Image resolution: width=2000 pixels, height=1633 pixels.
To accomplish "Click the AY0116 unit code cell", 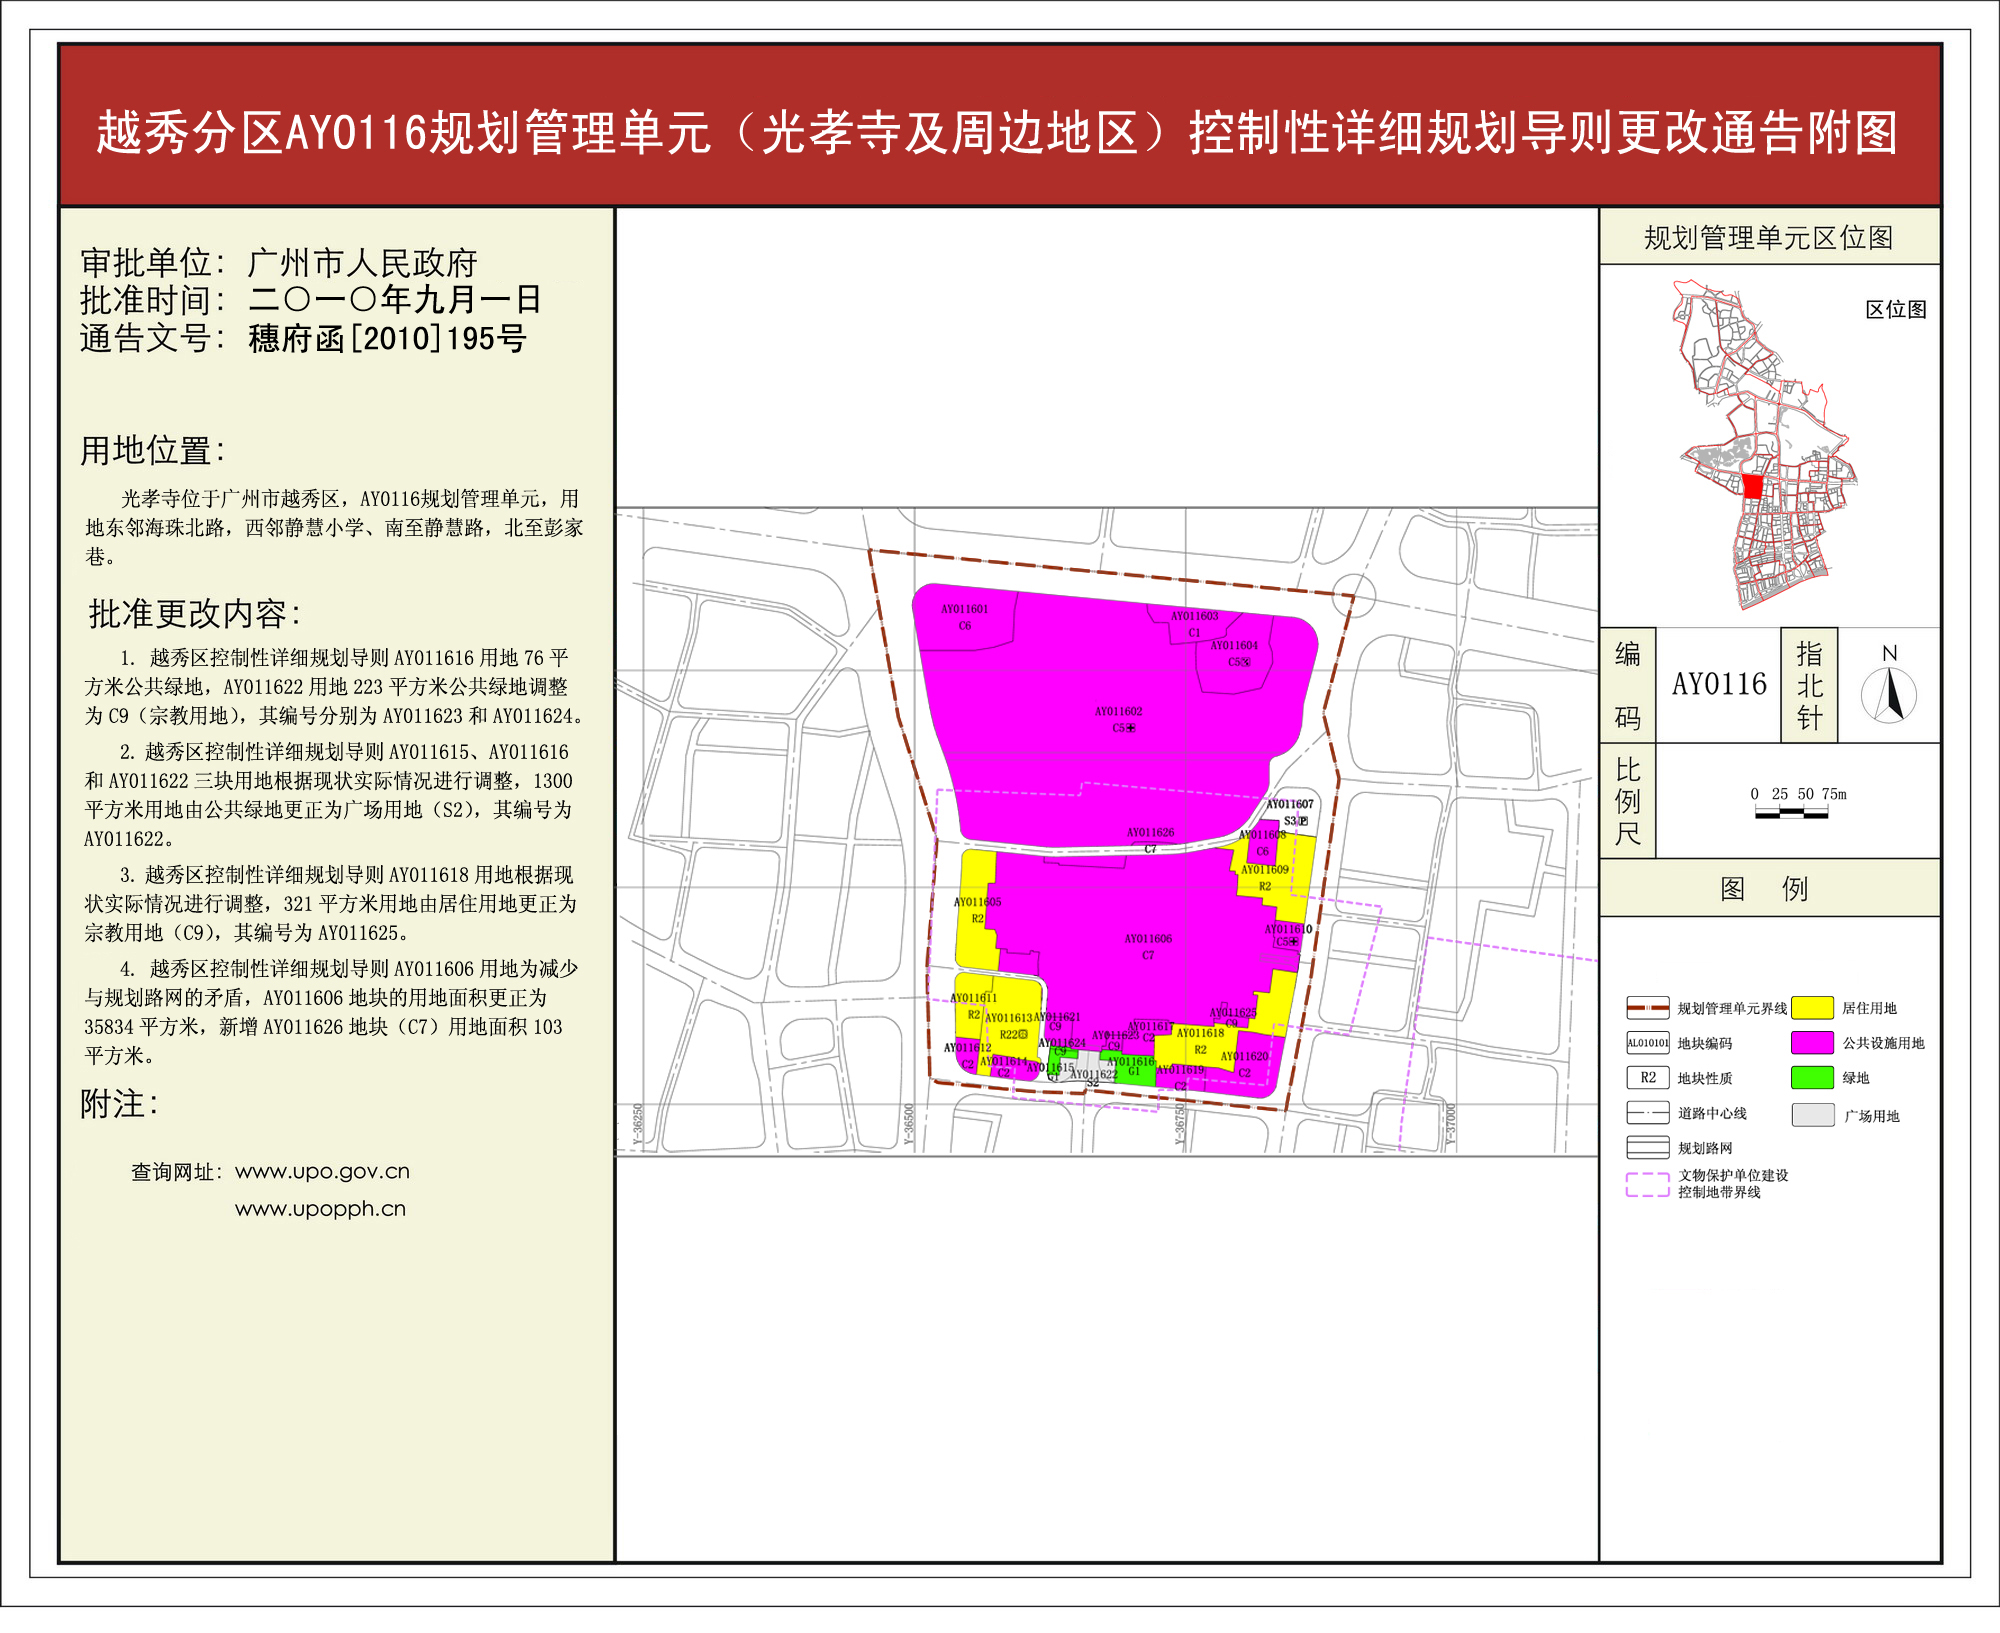I will coord(1719,685).
